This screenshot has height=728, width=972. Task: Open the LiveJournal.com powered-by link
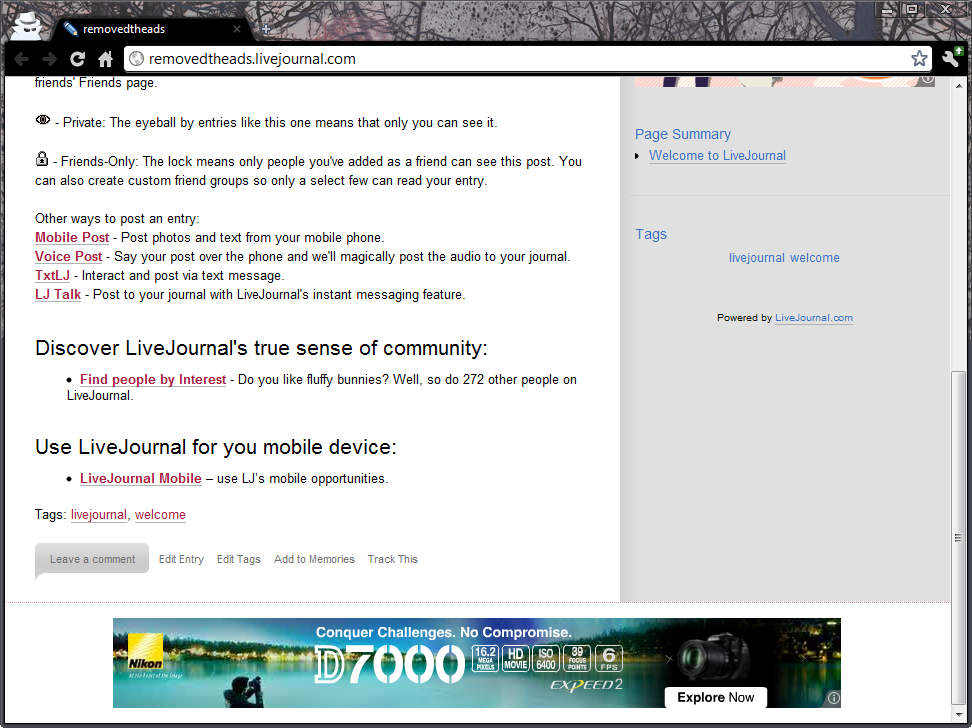(814, 317)
